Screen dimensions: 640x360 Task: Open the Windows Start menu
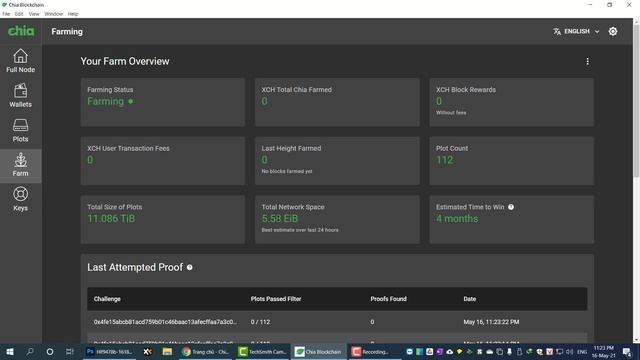point(10,351)
